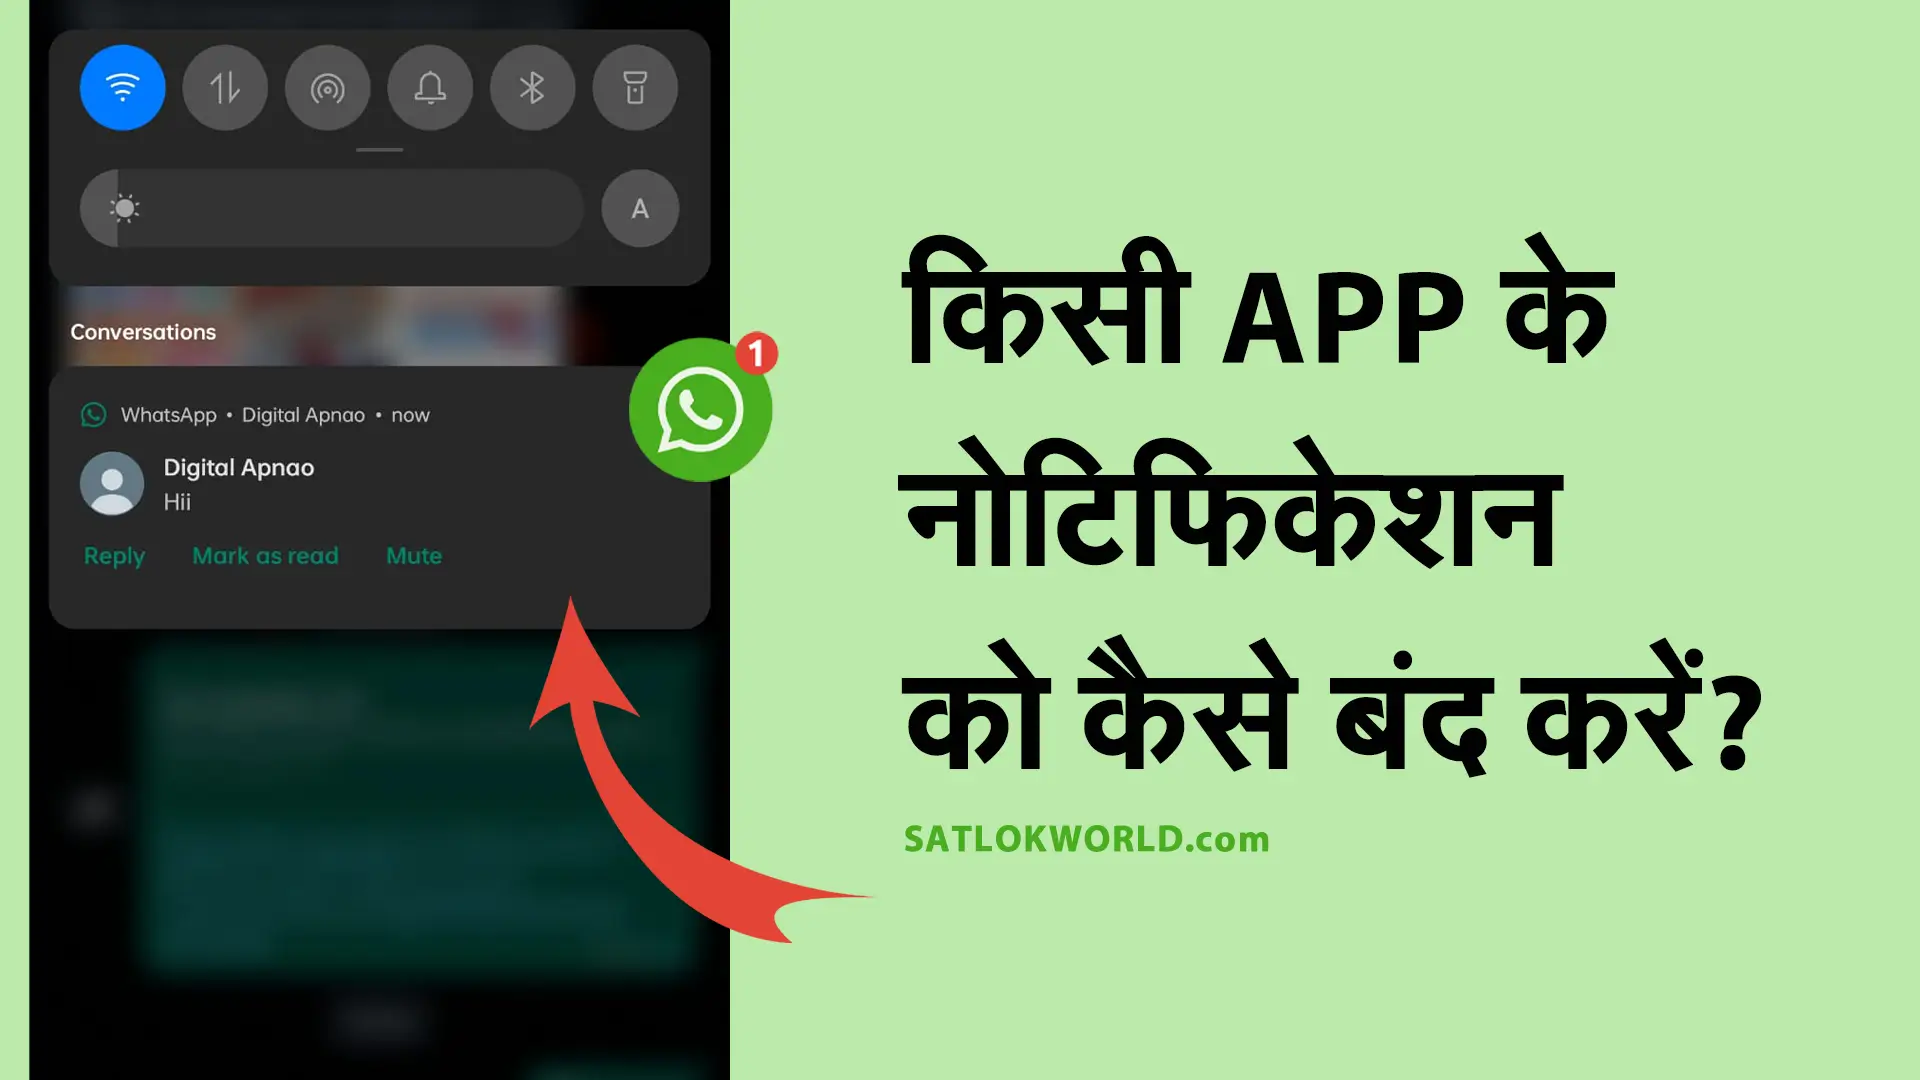Expand Conversations section in notification shade

pos(142,332)
